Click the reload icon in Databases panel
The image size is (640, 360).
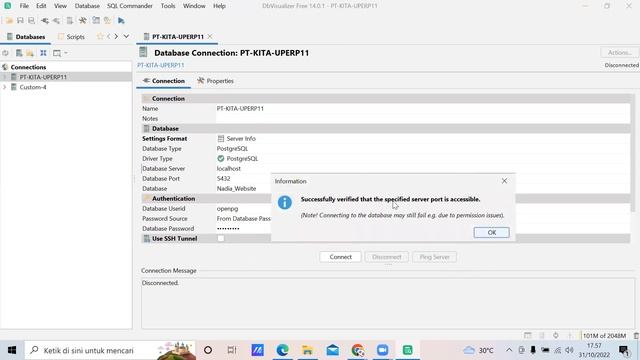click(5, 53)
